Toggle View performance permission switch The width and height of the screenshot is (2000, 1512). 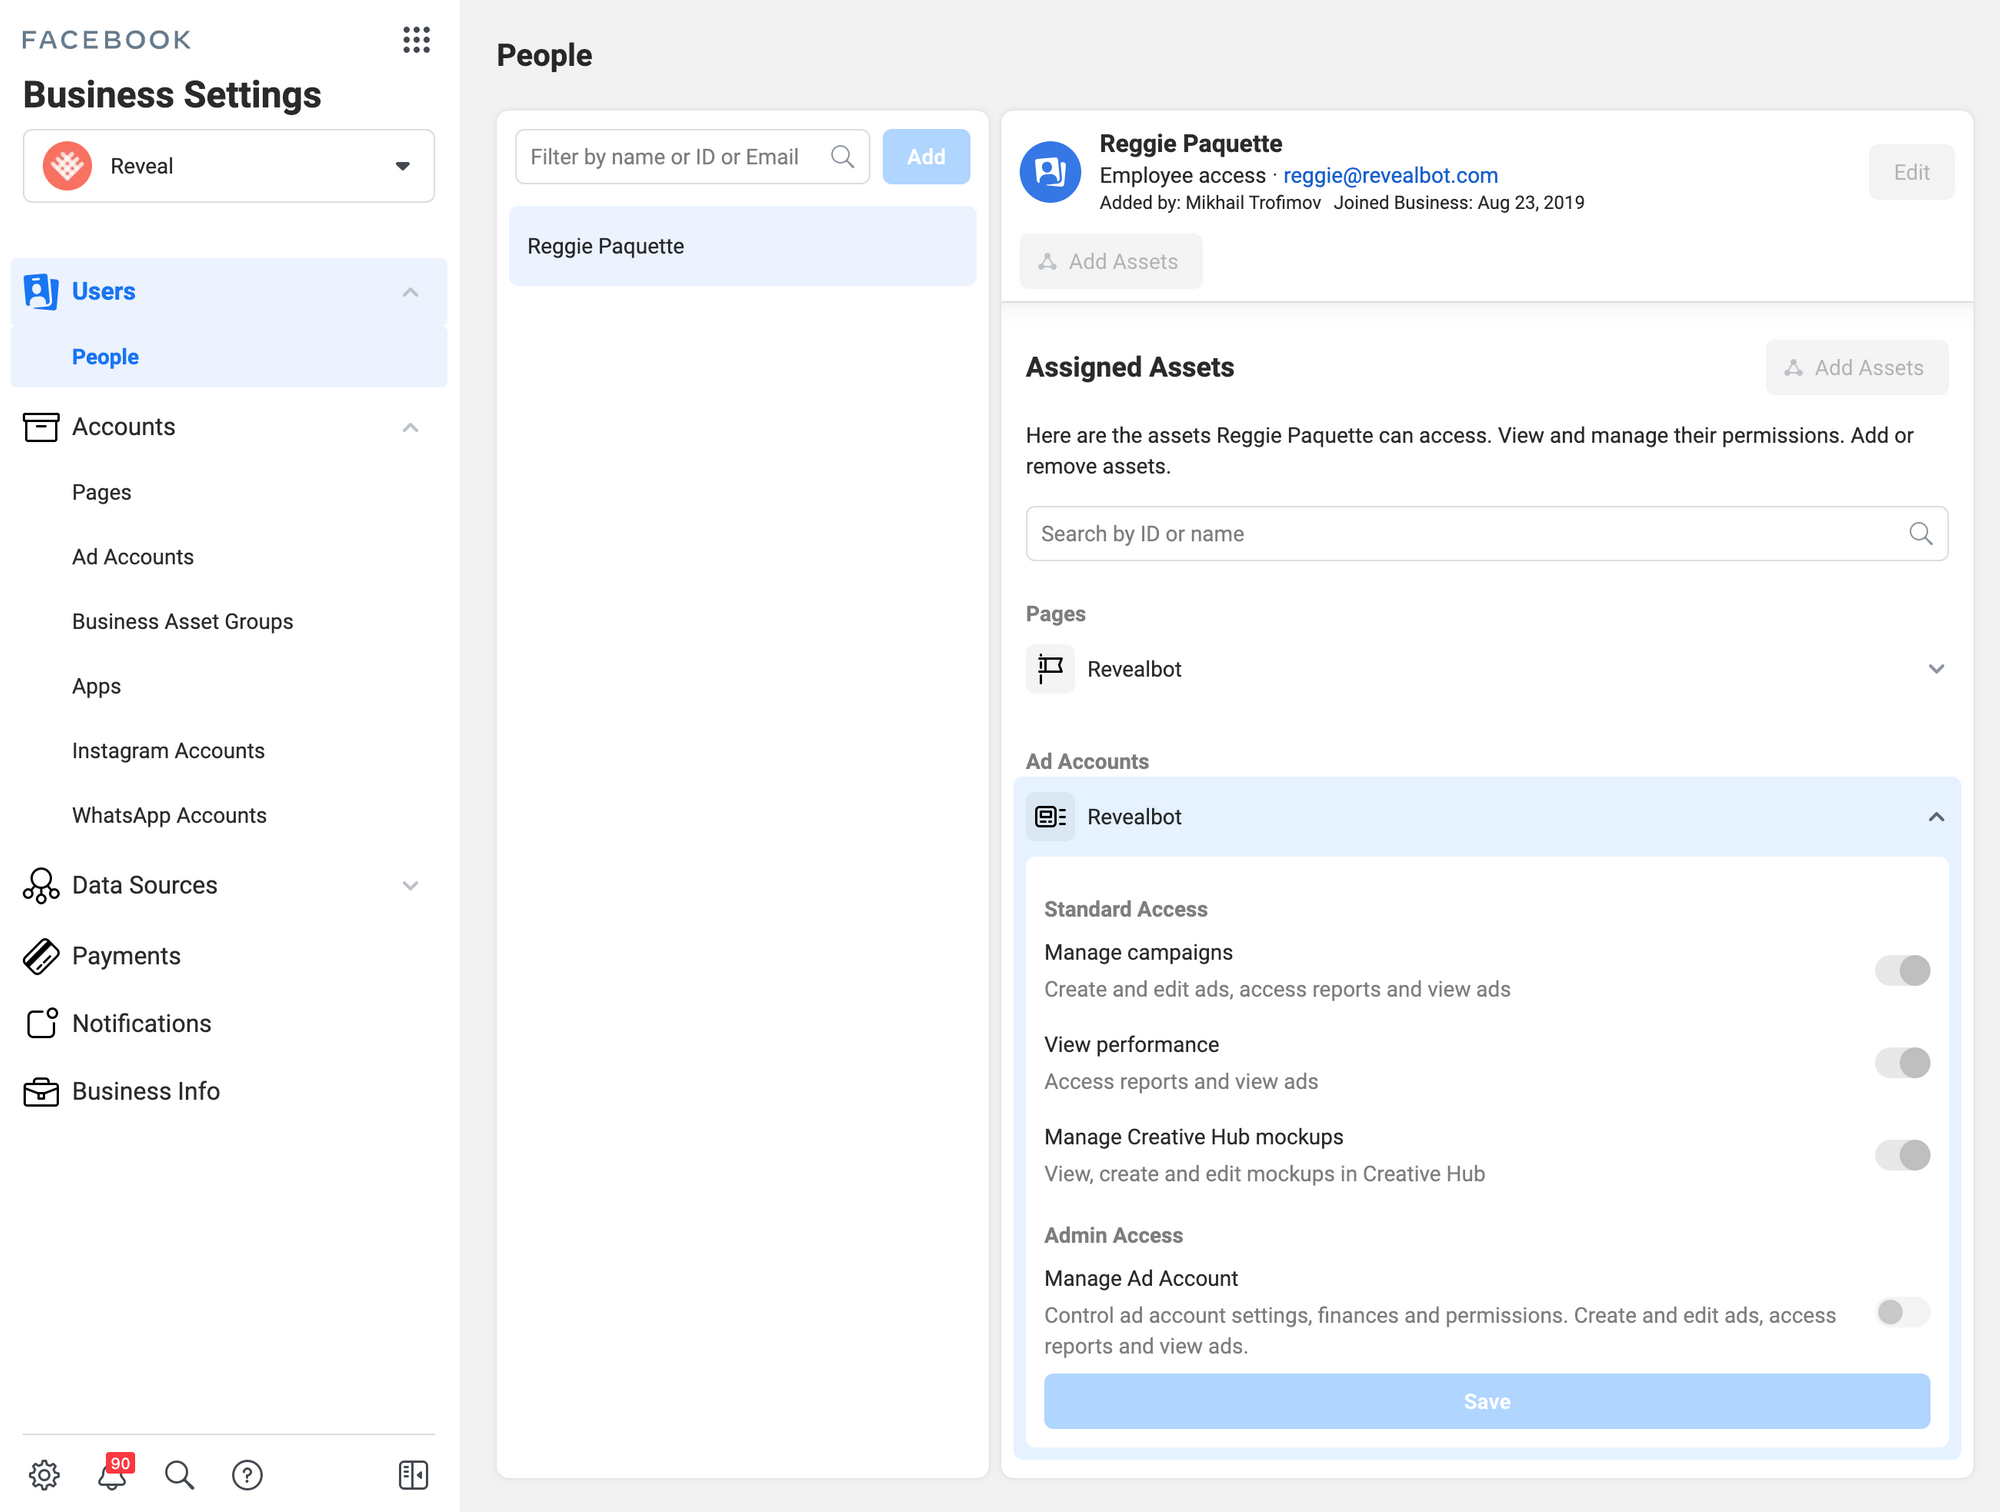1903,1062
